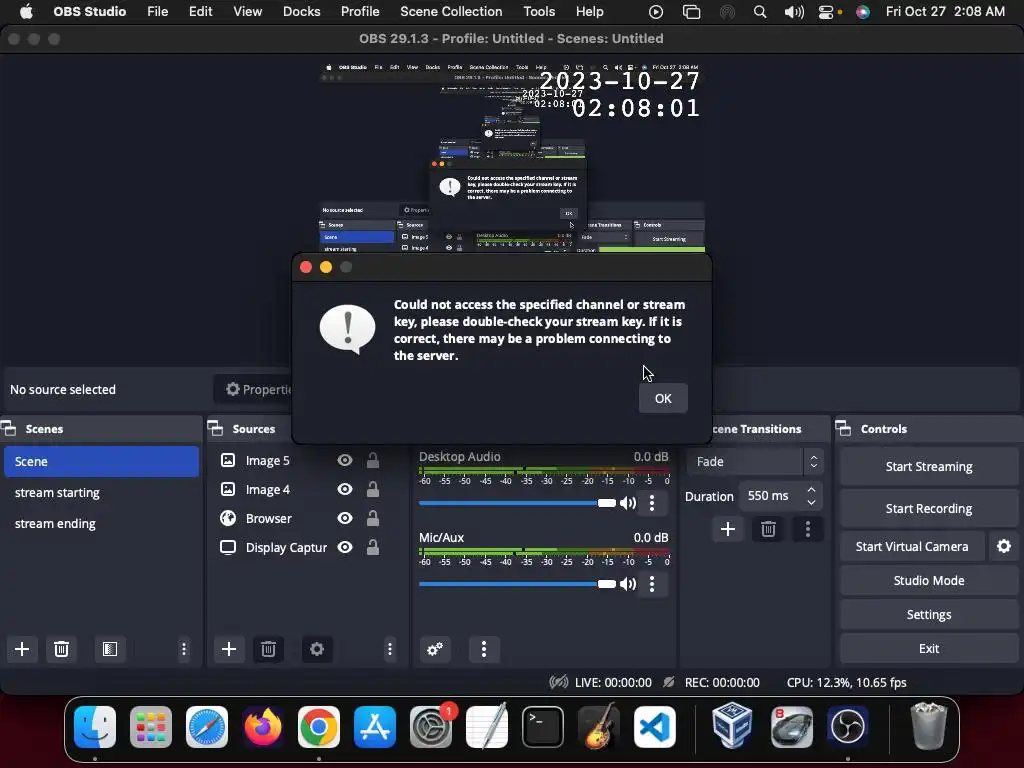Lock the Display Capture source

coord(373,547)
